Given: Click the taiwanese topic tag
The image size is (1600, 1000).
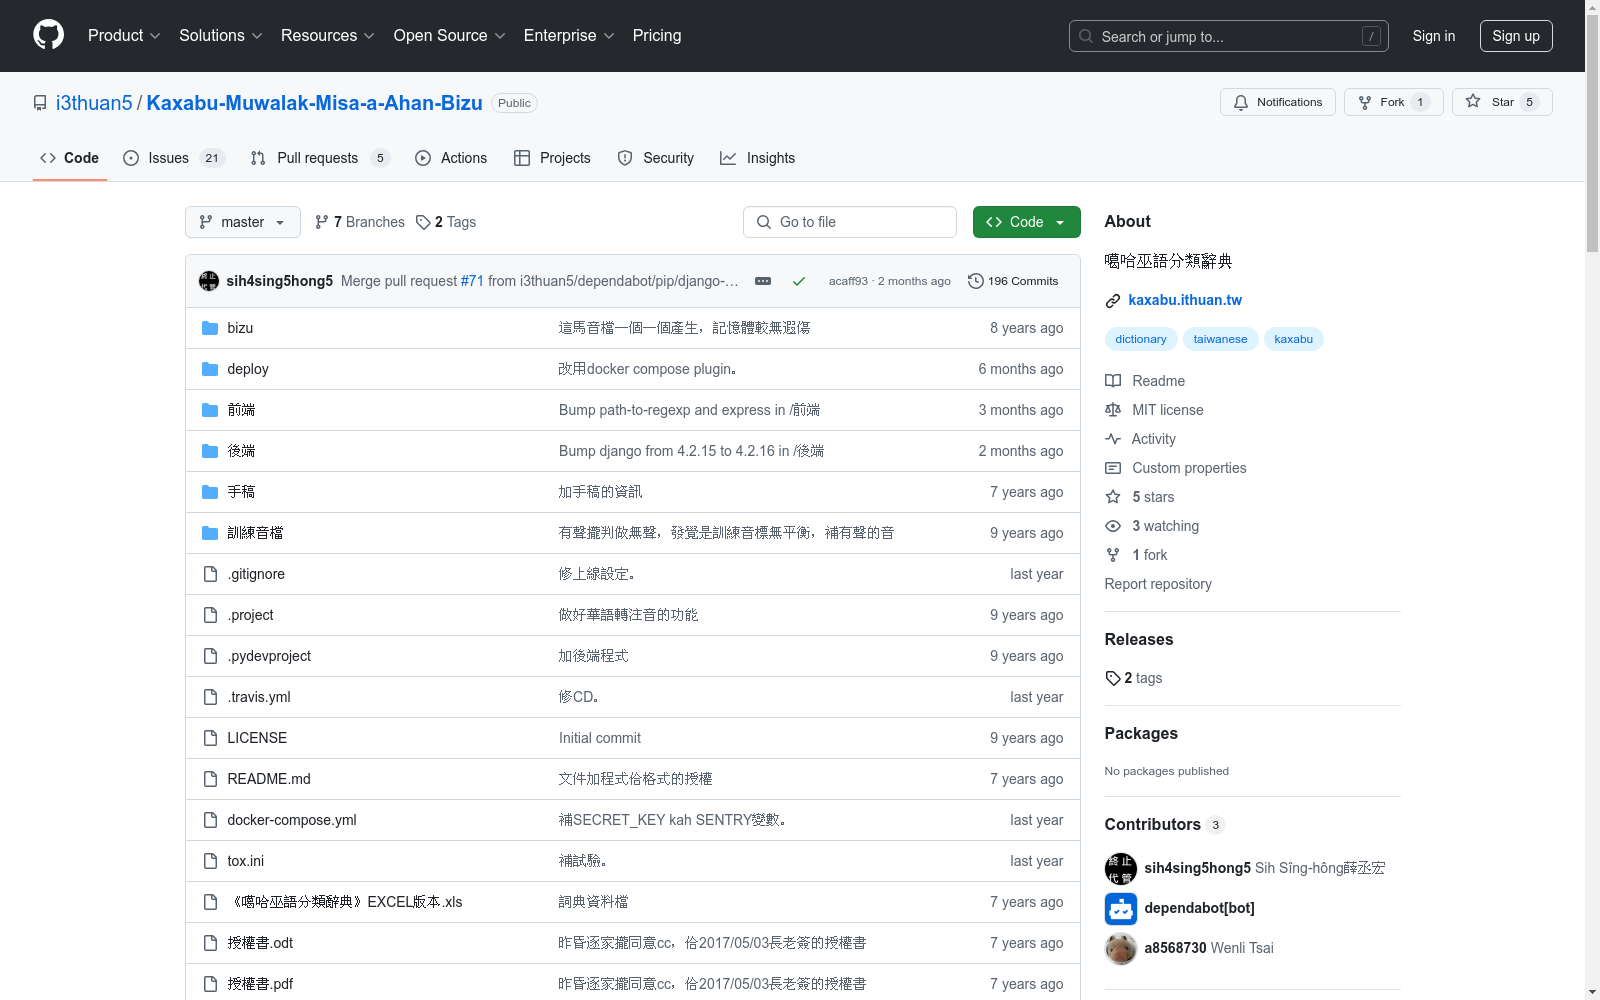Looking at the screenshot, I should click(x=1220, y=339).
